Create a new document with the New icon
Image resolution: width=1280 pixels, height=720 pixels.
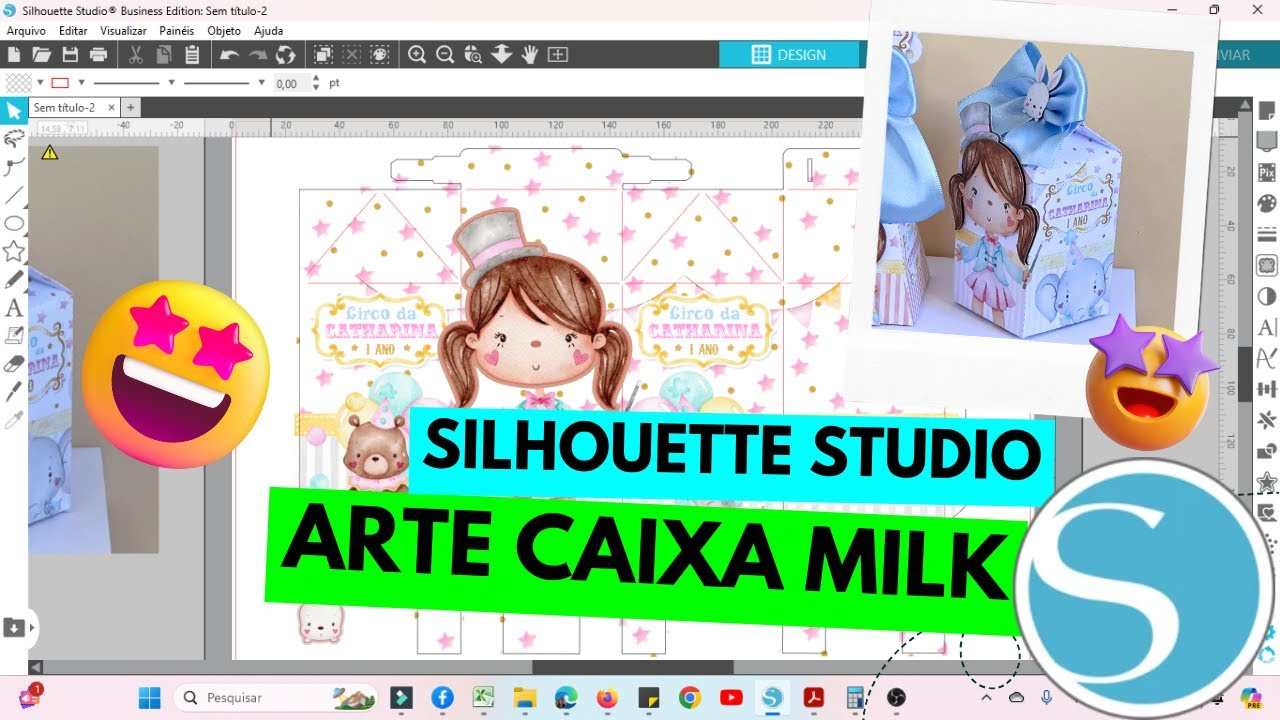[13, 54]
